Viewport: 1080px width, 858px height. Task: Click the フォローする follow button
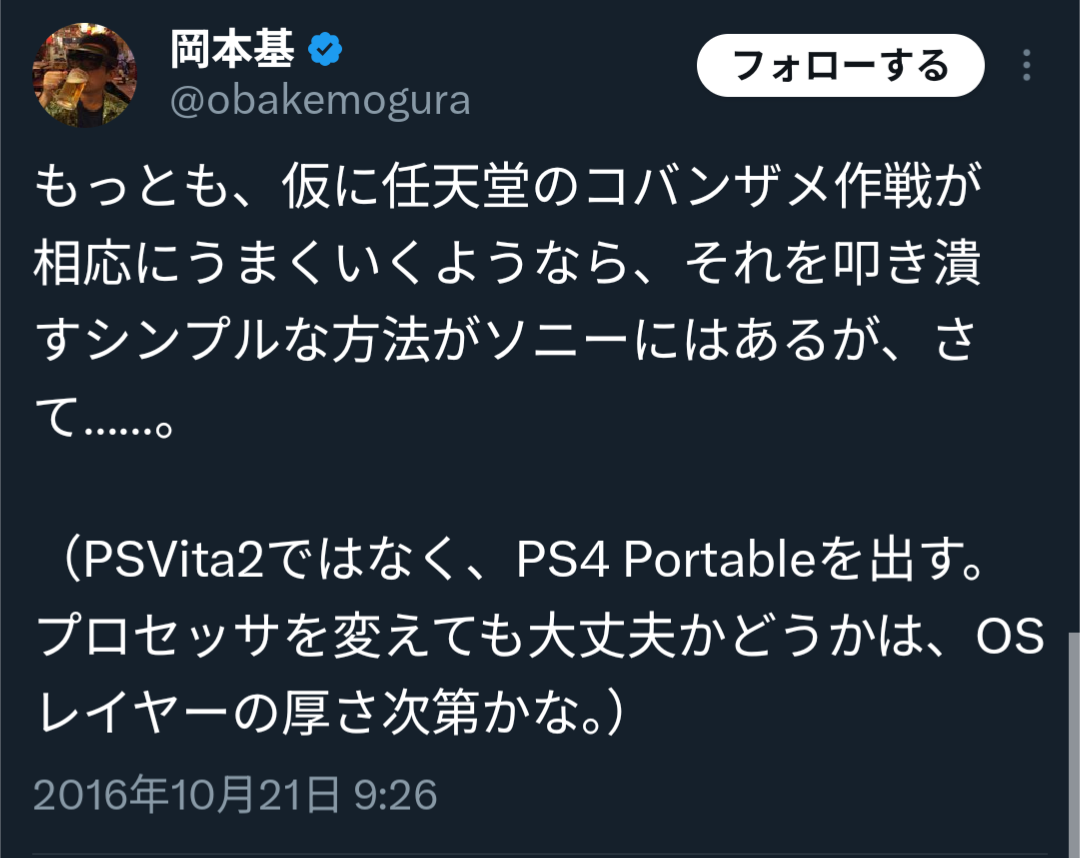pos(840,65)
